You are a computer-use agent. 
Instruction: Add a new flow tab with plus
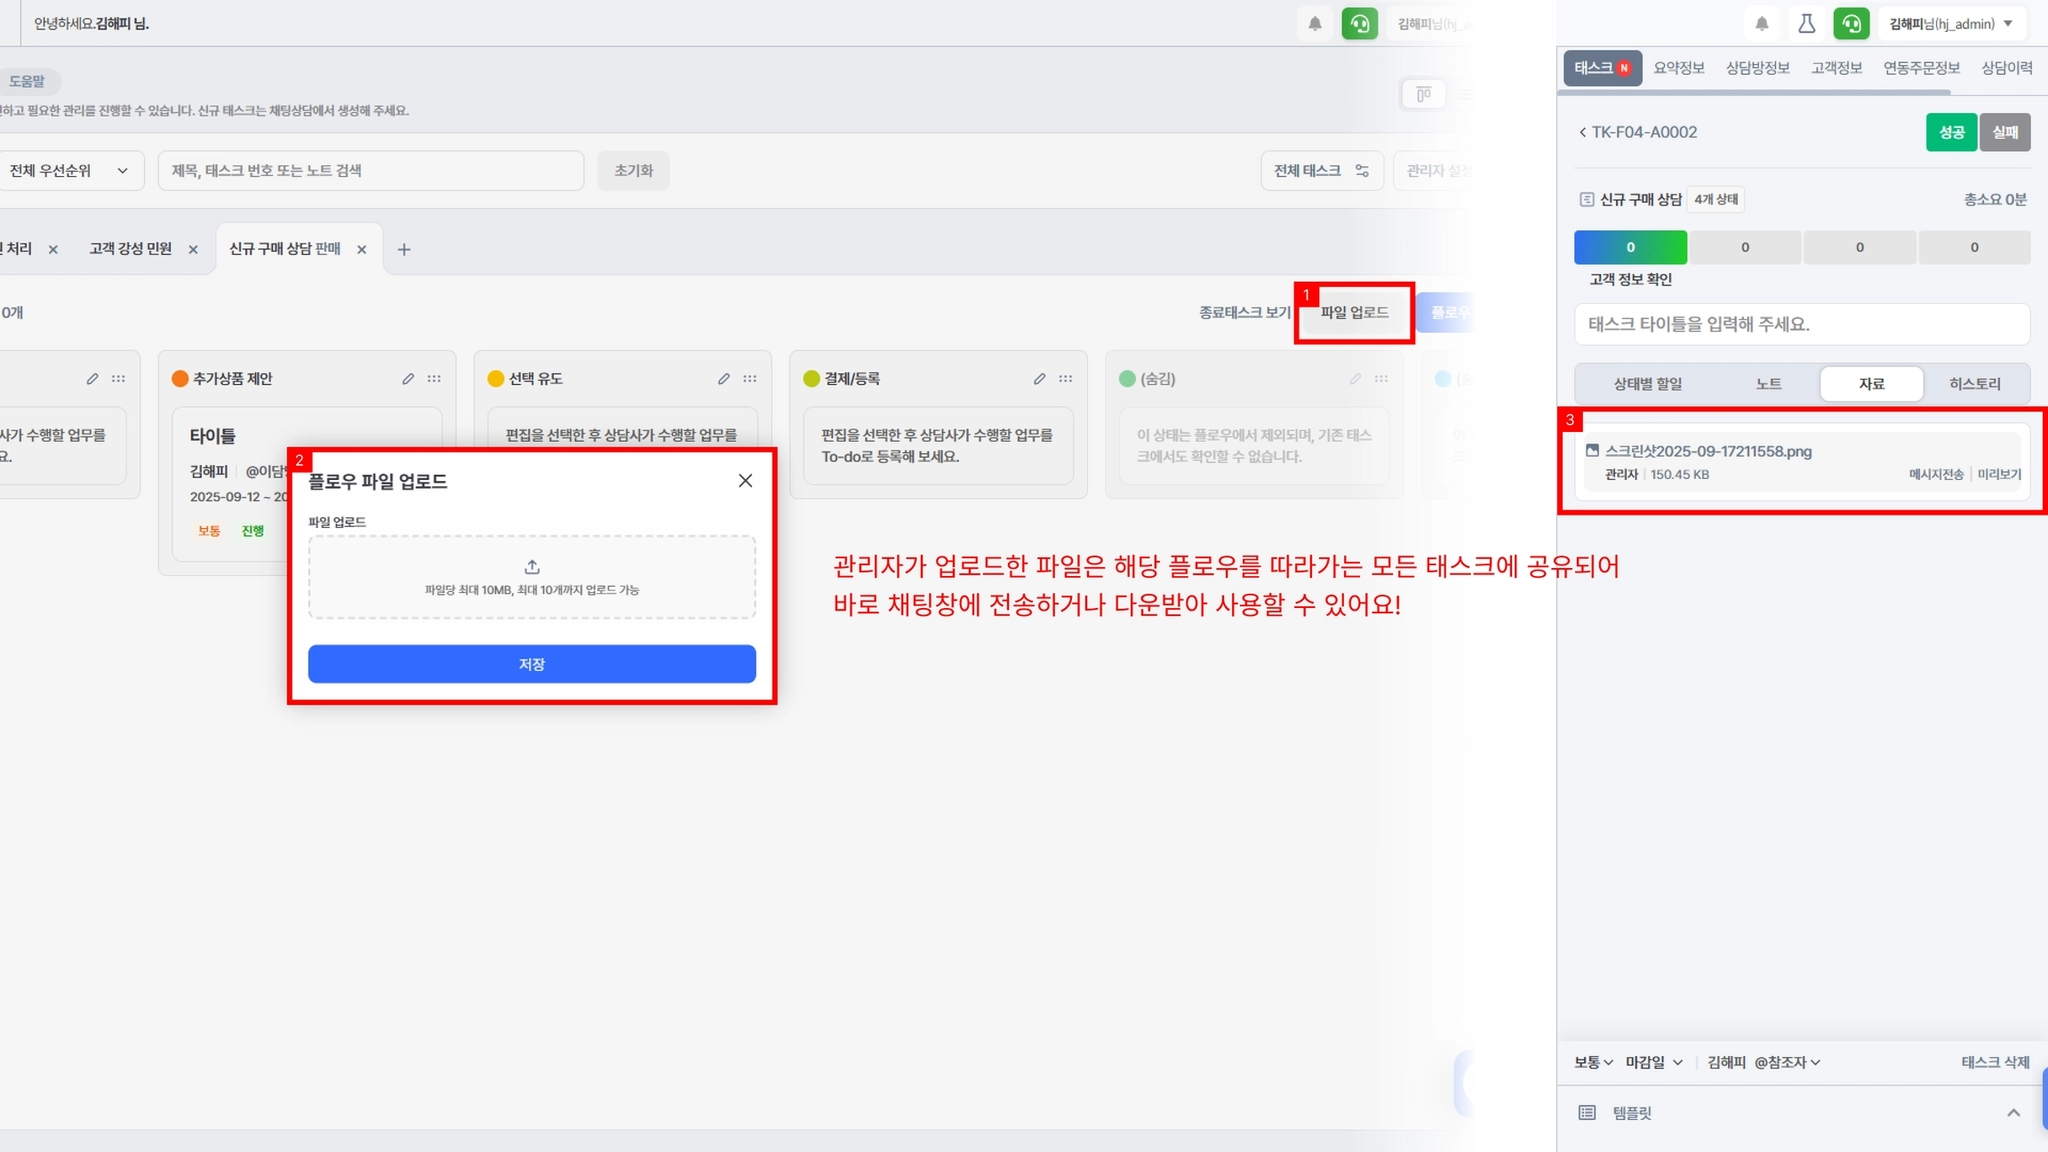[x=404, y=250]
